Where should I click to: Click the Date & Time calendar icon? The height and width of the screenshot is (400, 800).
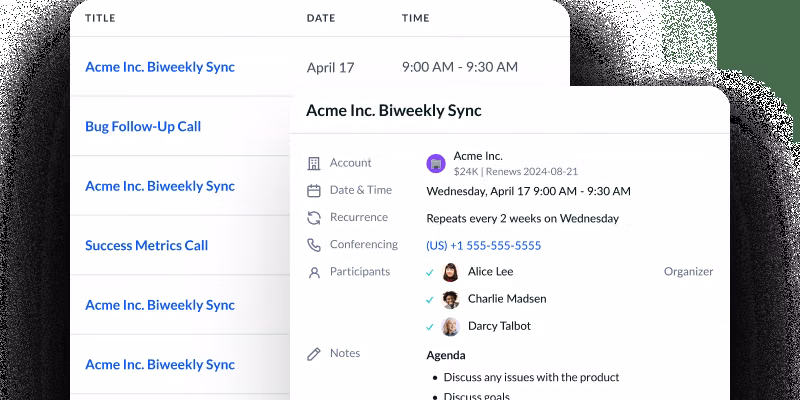(x=314, y=190)
